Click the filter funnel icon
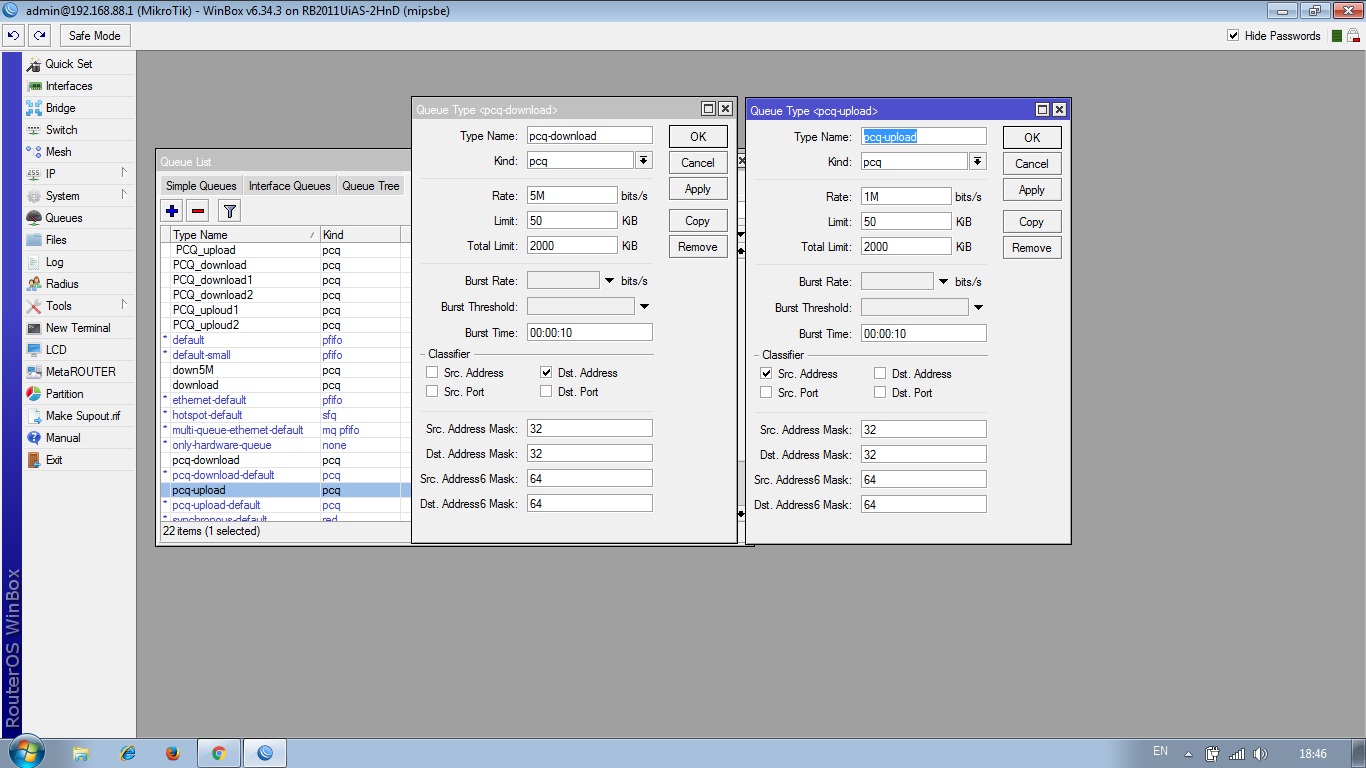The width and height of the screenshot is (1366, 768). tap(229, 211)
